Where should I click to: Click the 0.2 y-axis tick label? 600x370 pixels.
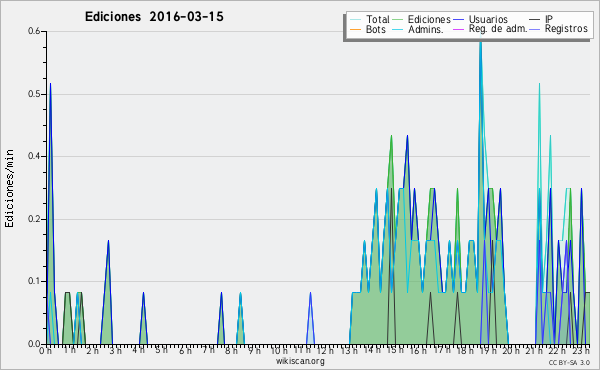(34, 219)
